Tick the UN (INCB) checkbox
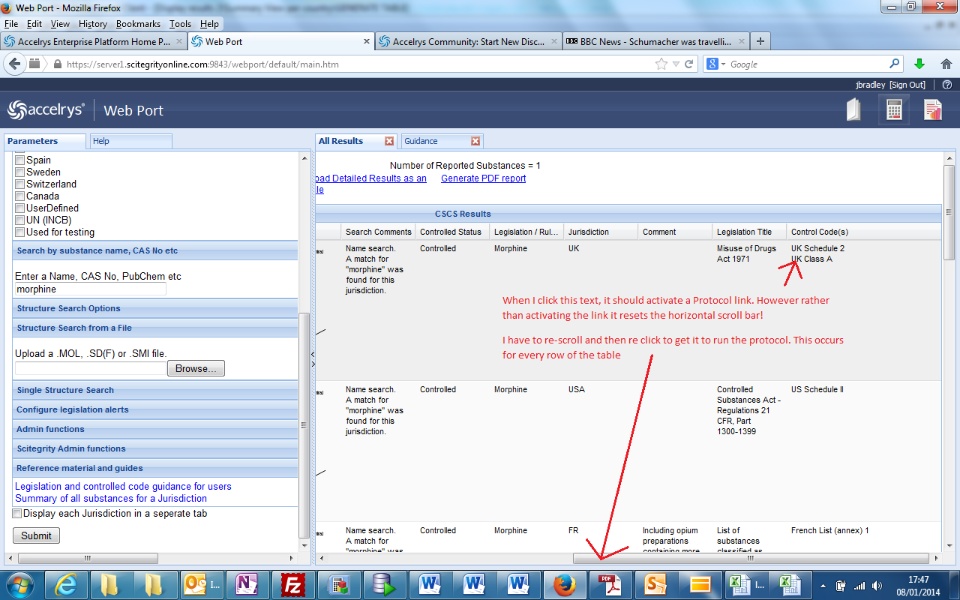960x600 pixels. click(x=20, y=220)
